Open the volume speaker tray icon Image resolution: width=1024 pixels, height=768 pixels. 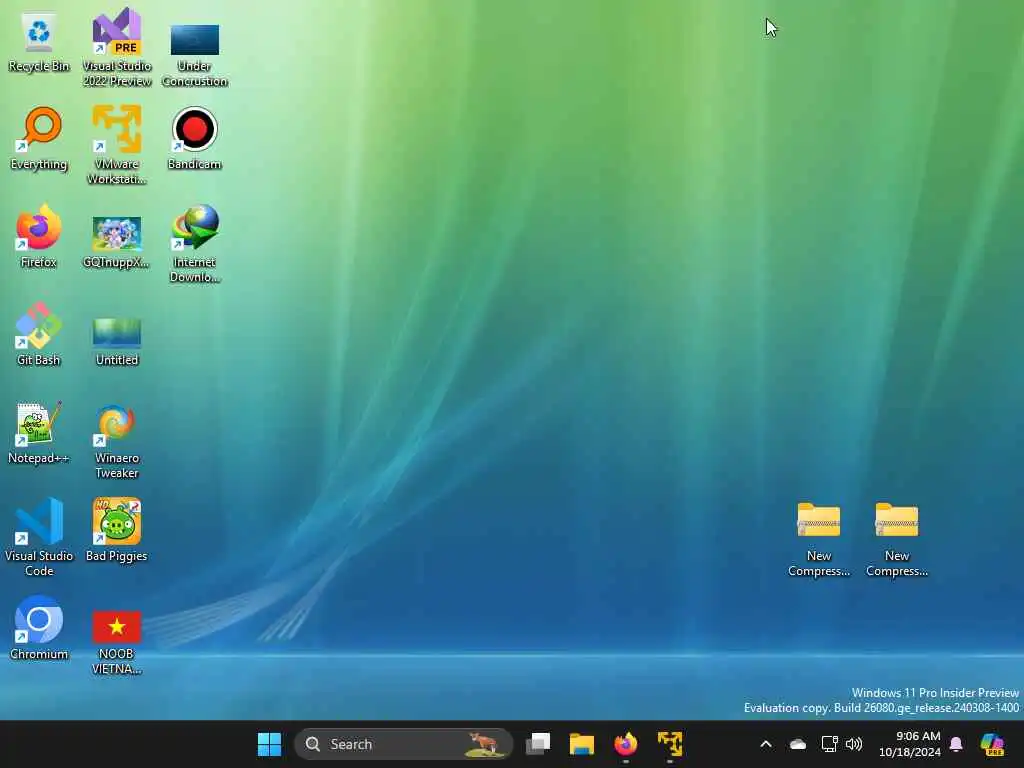coord(854,744)
